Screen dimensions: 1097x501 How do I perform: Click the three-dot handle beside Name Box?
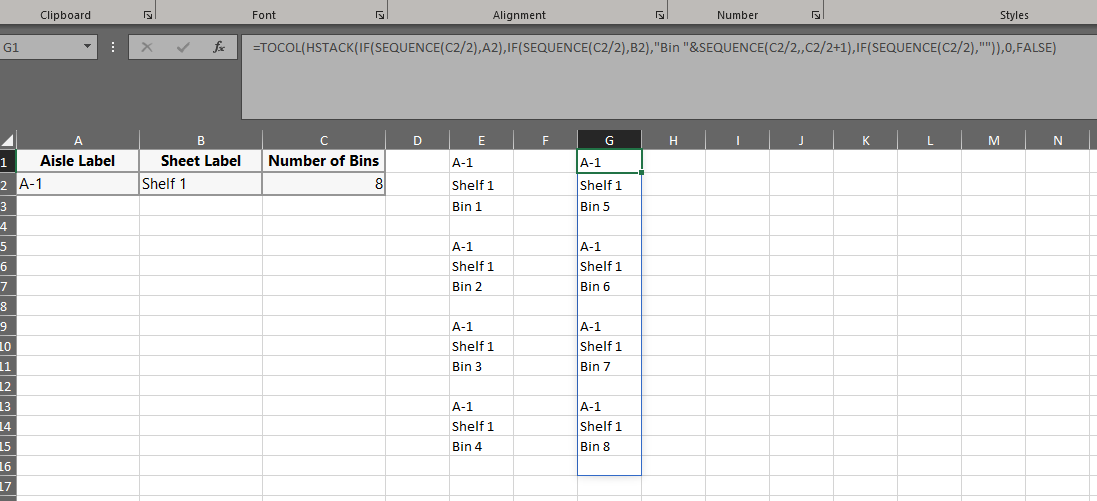pyautogui.click(x=113, y=47)
